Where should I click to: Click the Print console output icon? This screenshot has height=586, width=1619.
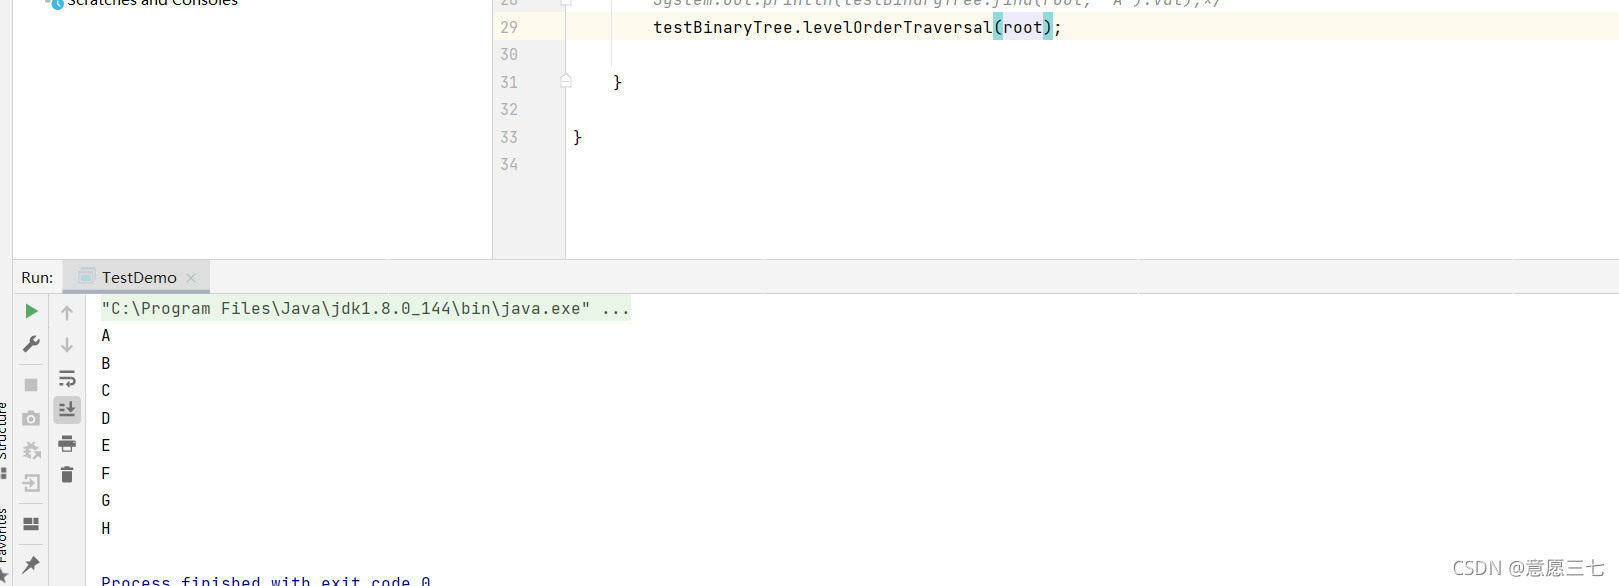67,443
